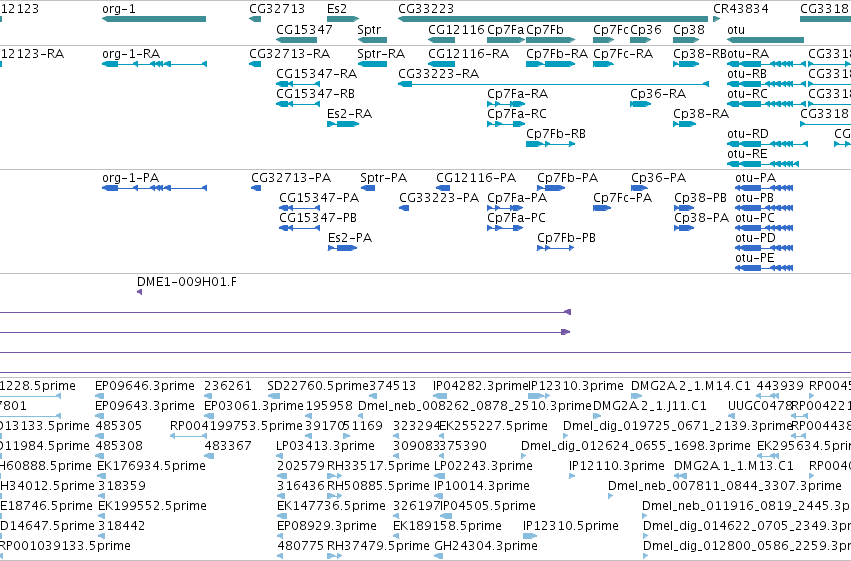Select the Cp38-RA transcript label
The height and width of the screenshot is (561, 851).
[701, 114]
